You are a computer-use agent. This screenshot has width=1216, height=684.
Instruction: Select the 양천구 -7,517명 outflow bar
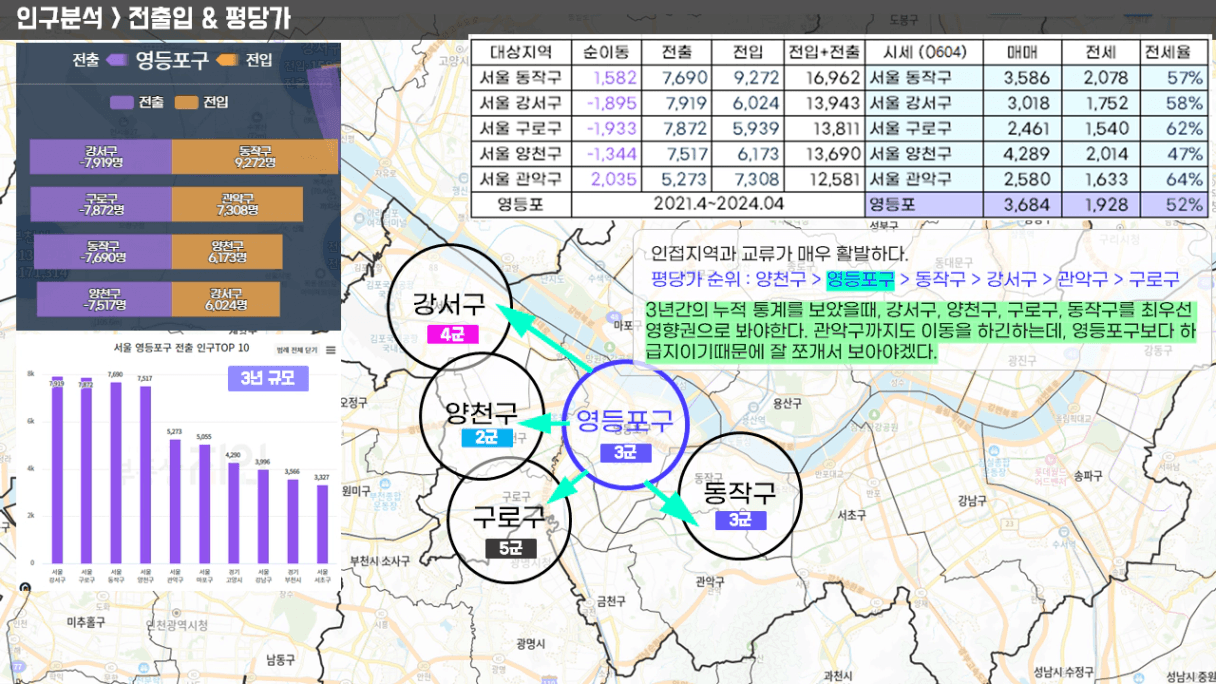(104, 298)
